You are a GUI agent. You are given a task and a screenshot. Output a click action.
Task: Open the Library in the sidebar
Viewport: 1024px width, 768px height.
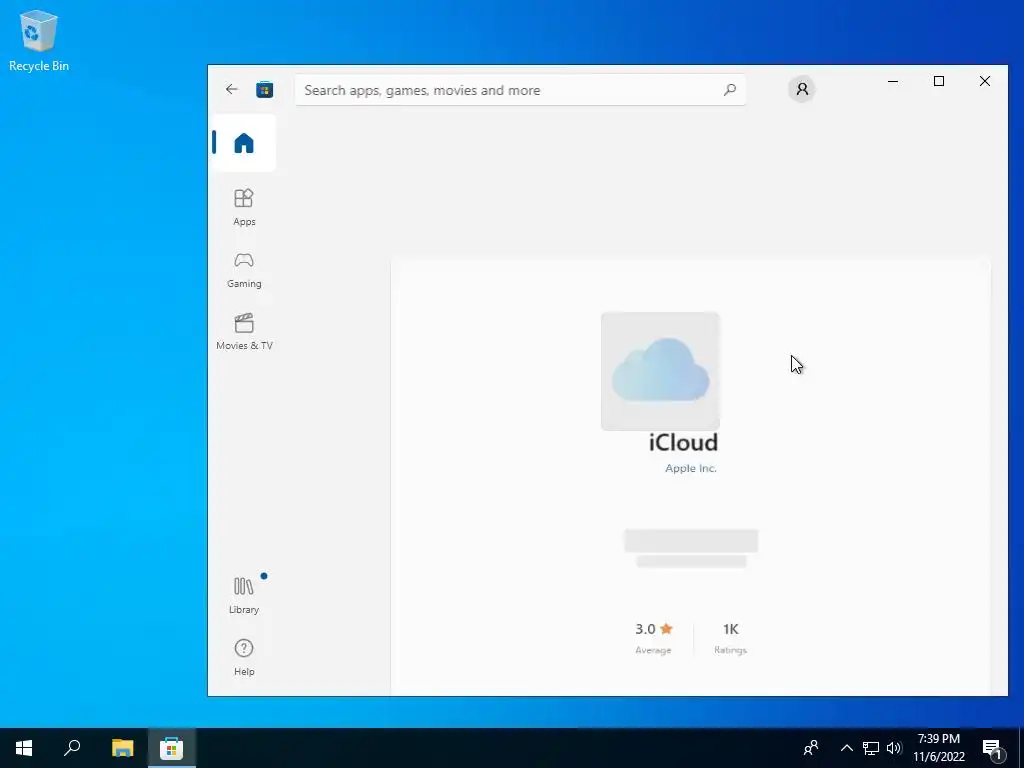pos(244,595)
